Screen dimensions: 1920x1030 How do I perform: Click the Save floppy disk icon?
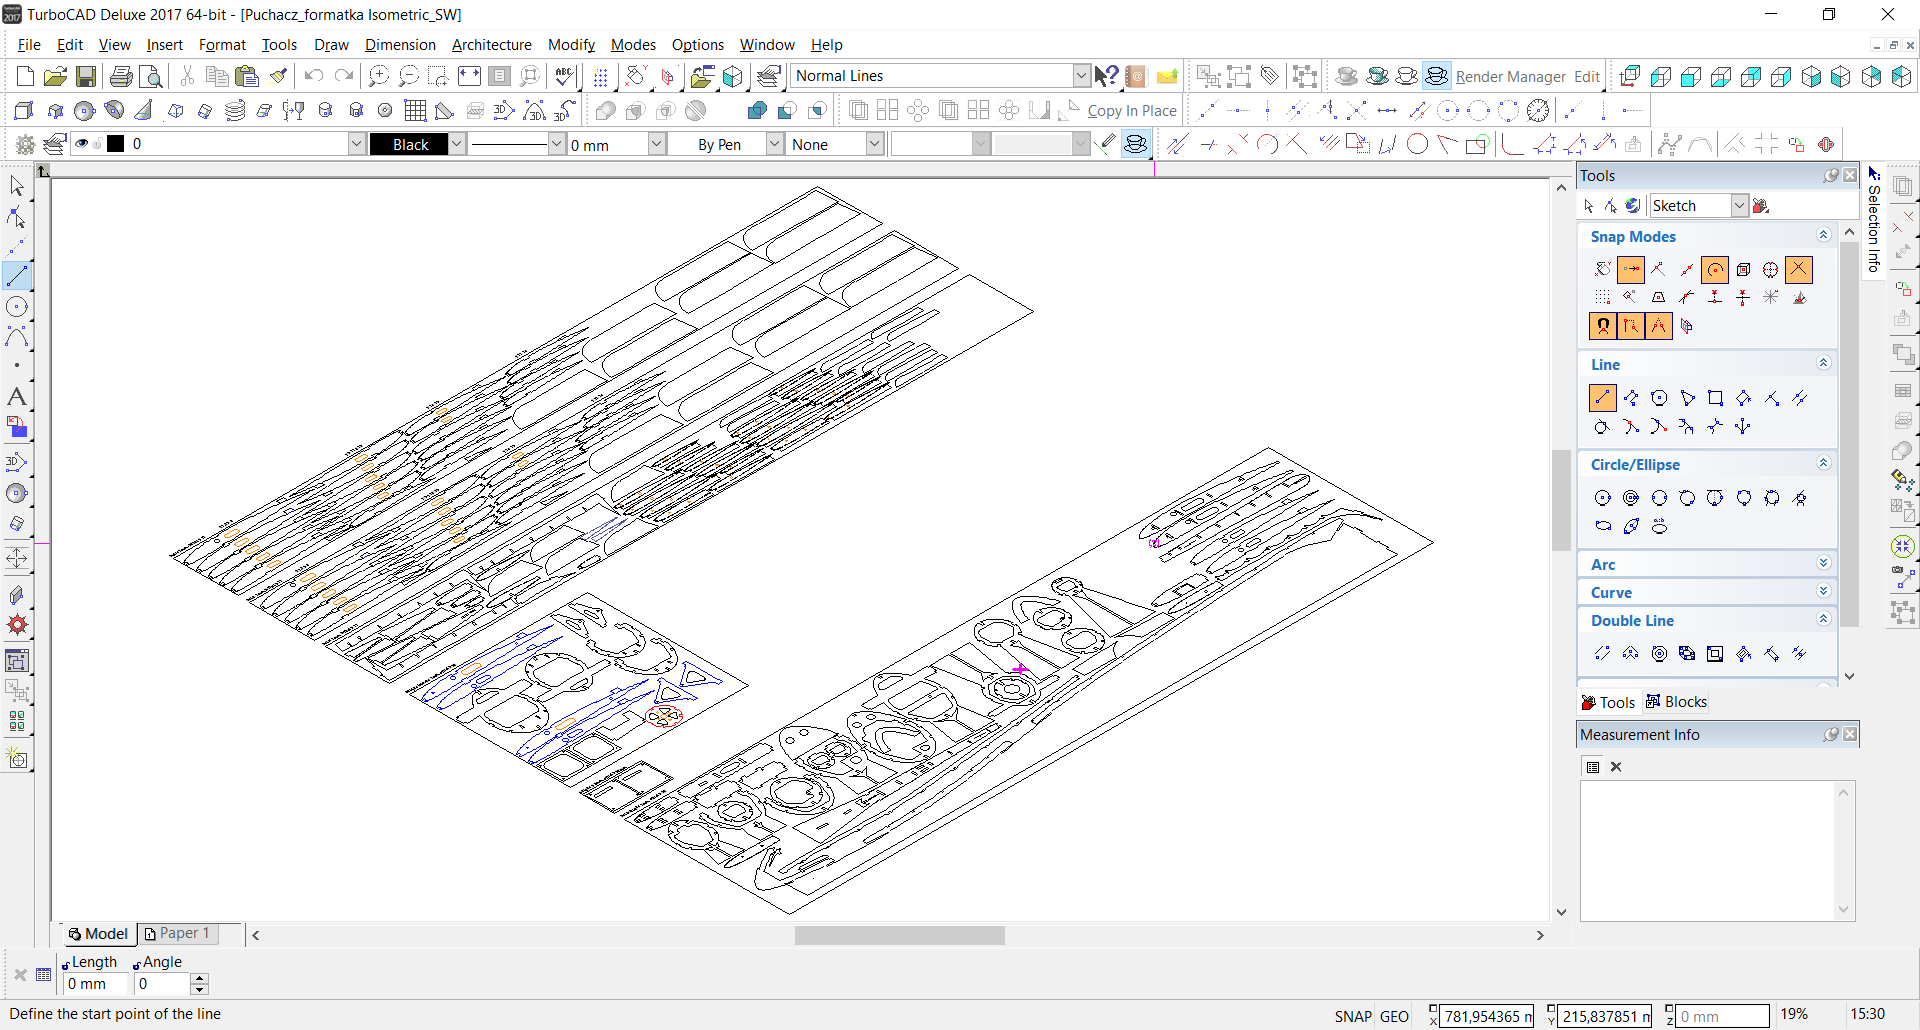pyautogui.click(x=86, y=77)
